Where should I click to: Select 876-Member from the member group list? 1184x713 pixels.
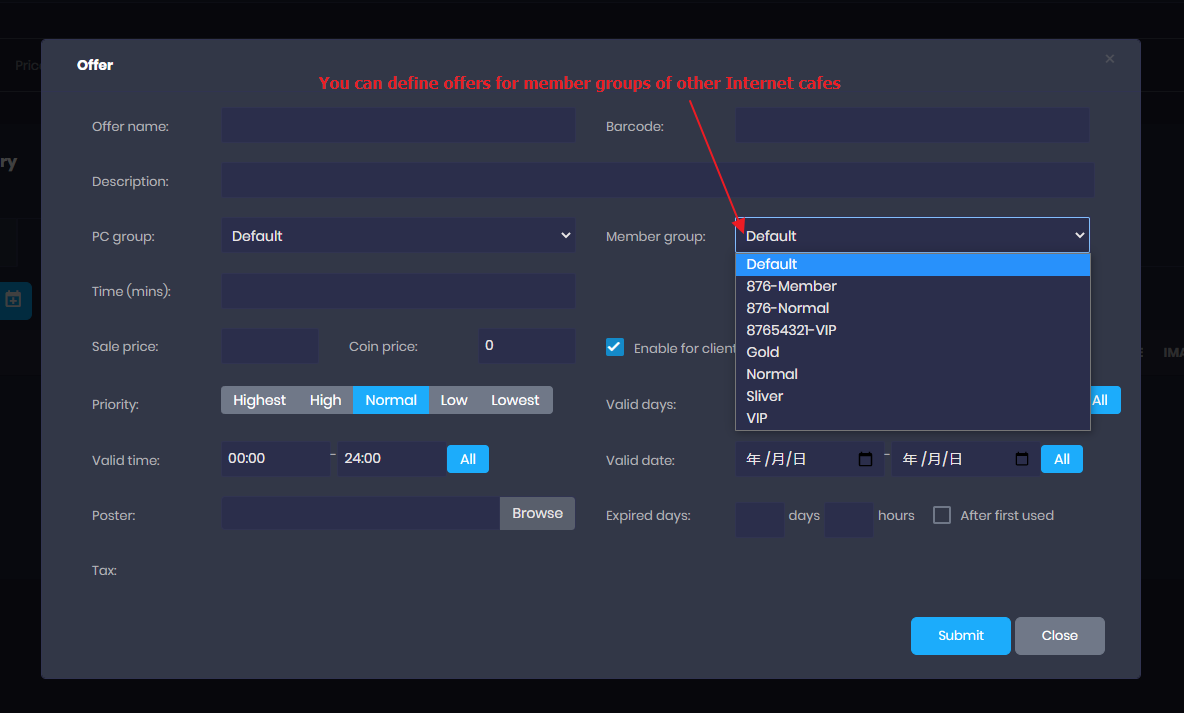pos(791,286)
